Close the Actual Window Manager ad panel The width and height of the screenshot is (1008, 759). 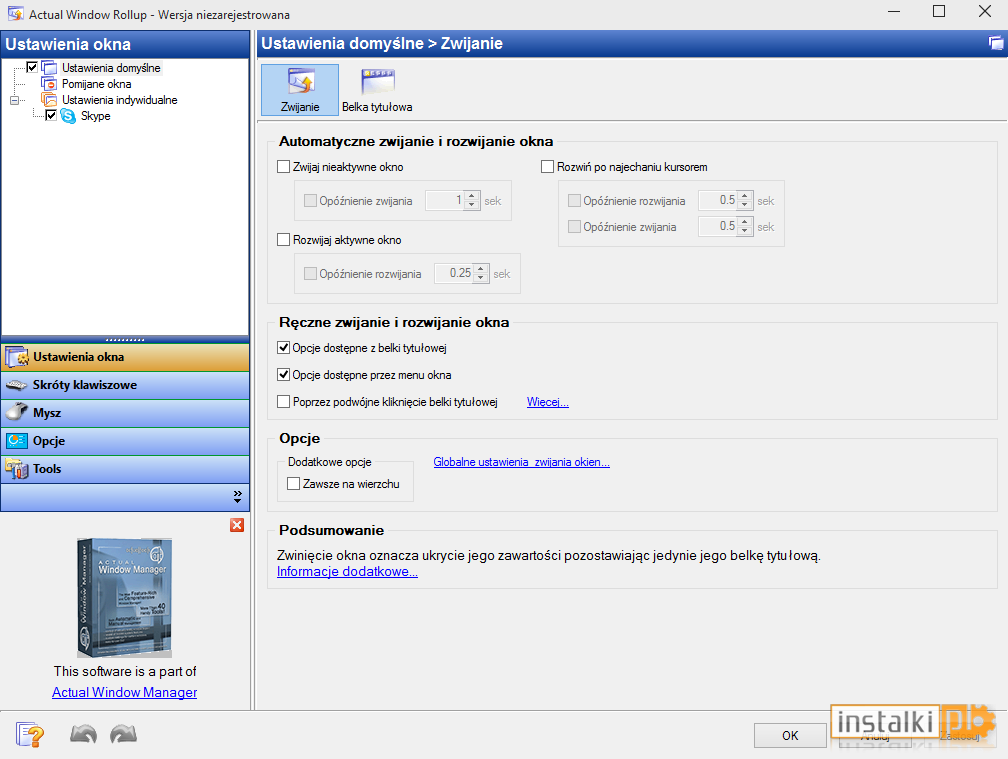coord(237,525)
